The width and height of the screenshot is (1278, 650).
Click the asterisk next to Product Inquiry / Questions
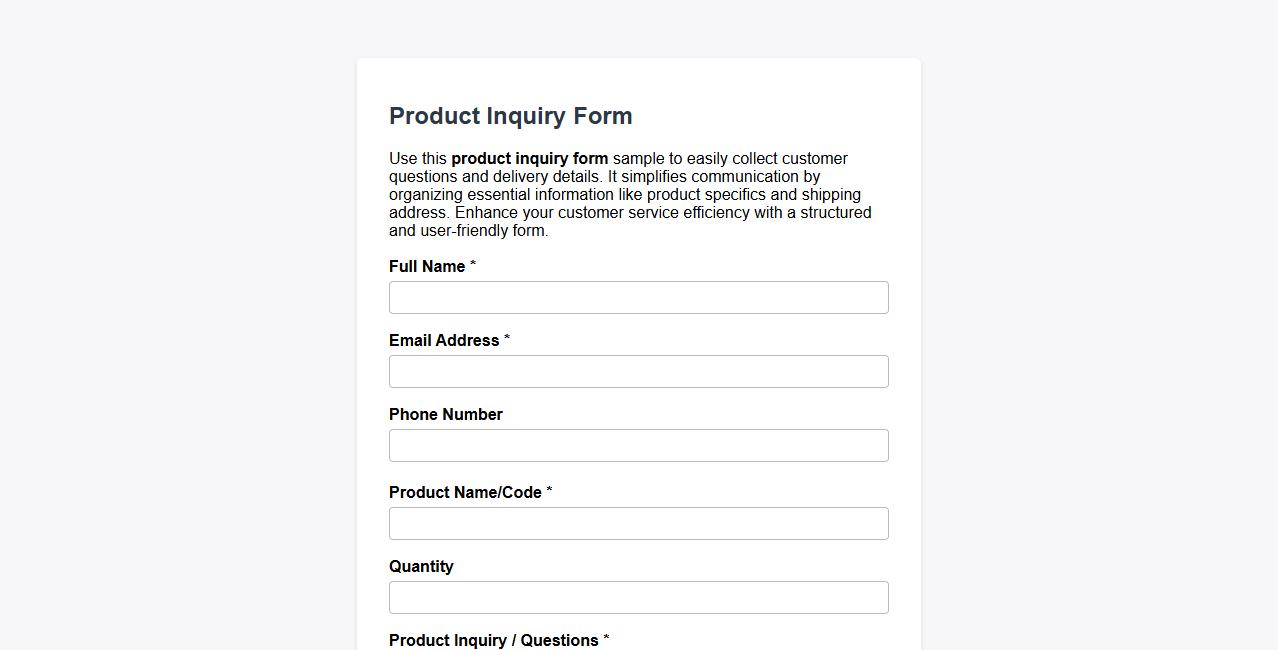click(606, 637)
